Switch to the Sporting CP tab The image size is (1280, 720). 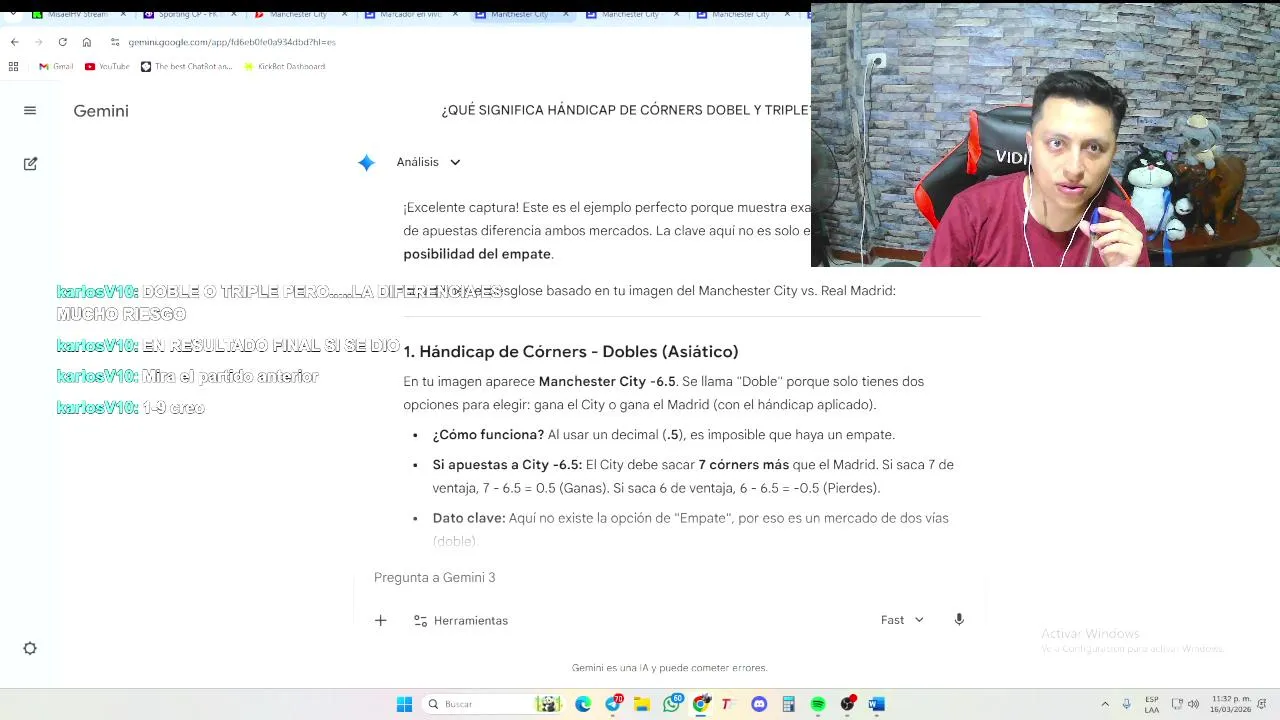185,14
